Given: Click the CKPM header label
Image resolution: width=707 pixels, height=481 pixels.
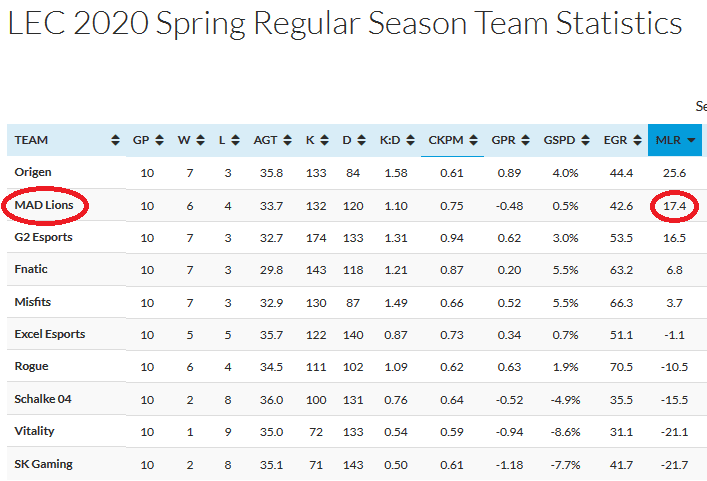Looking at the screenshot, I should 445,140.
